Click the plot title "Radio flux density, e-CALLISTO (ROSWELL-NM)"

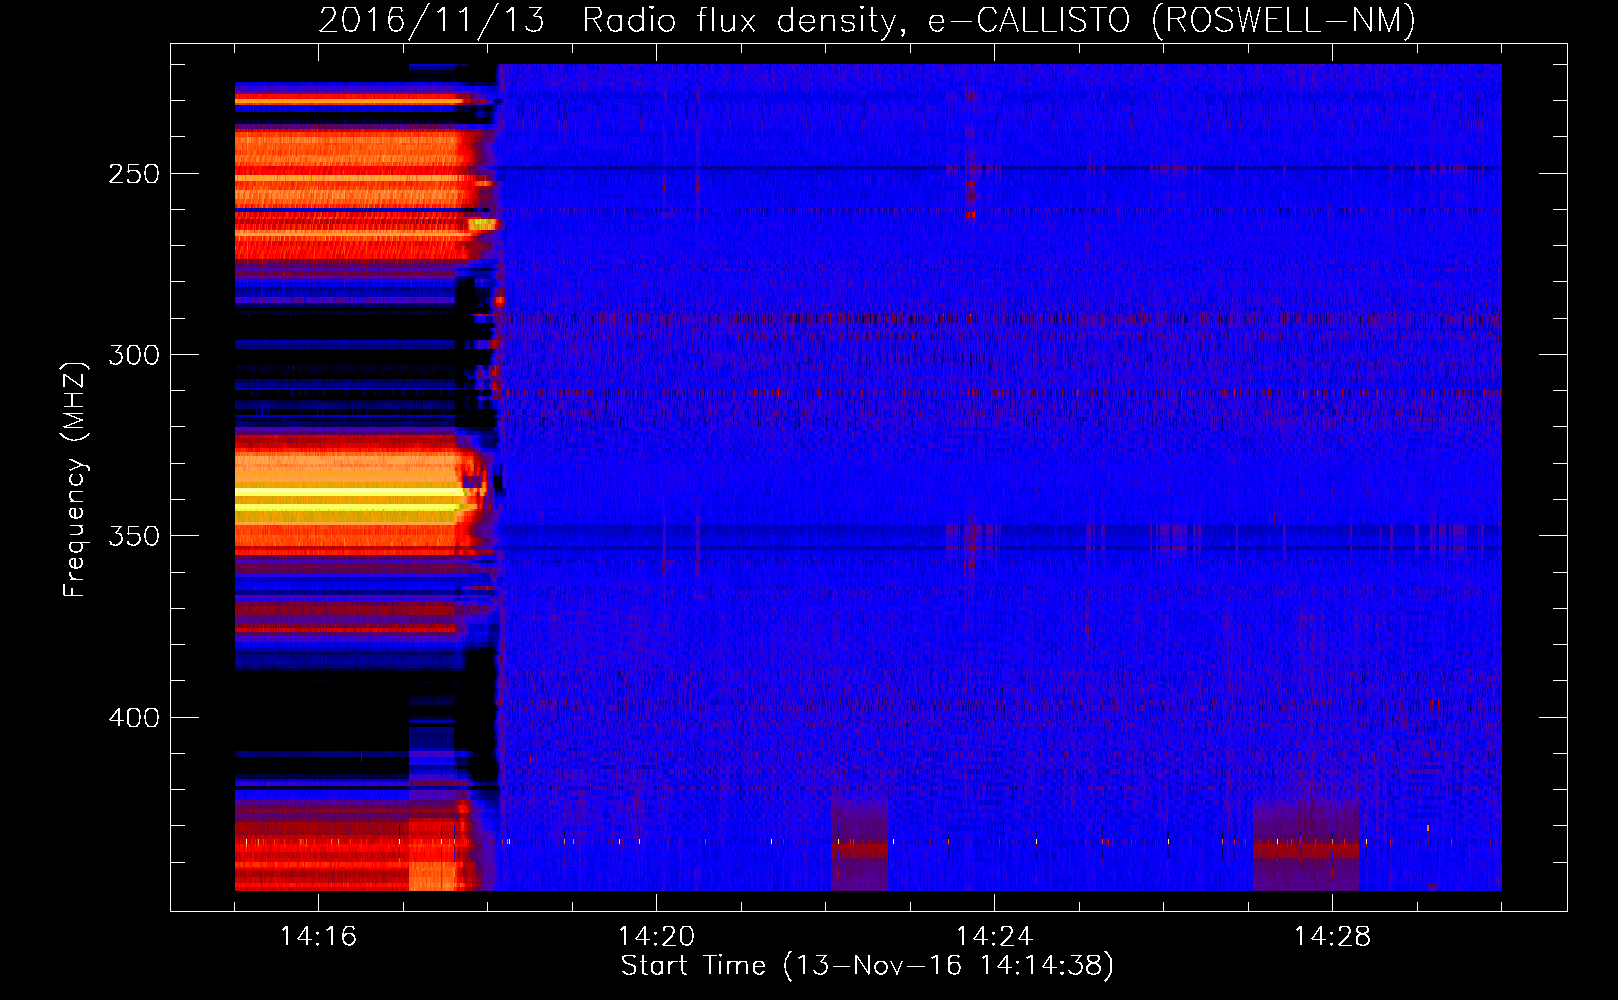pyautogui.click(x=999, y=21)
